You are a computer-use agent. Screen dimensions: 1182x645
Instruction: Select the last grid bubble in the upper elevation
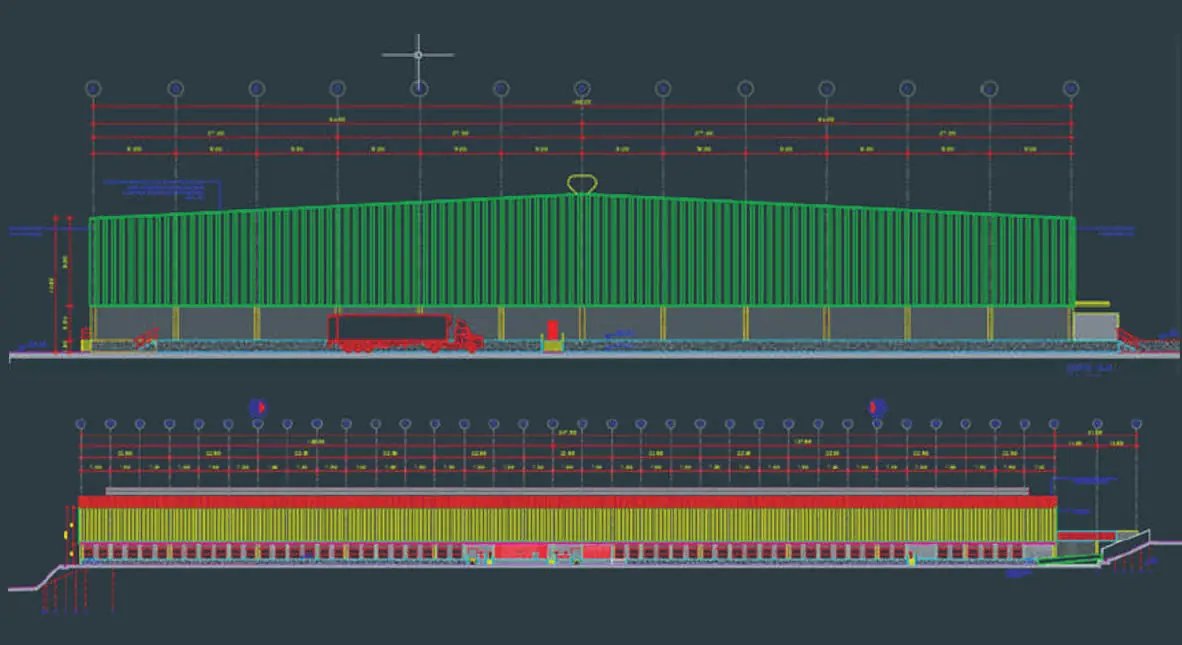pyautogui.click(x=1071, y=89)
